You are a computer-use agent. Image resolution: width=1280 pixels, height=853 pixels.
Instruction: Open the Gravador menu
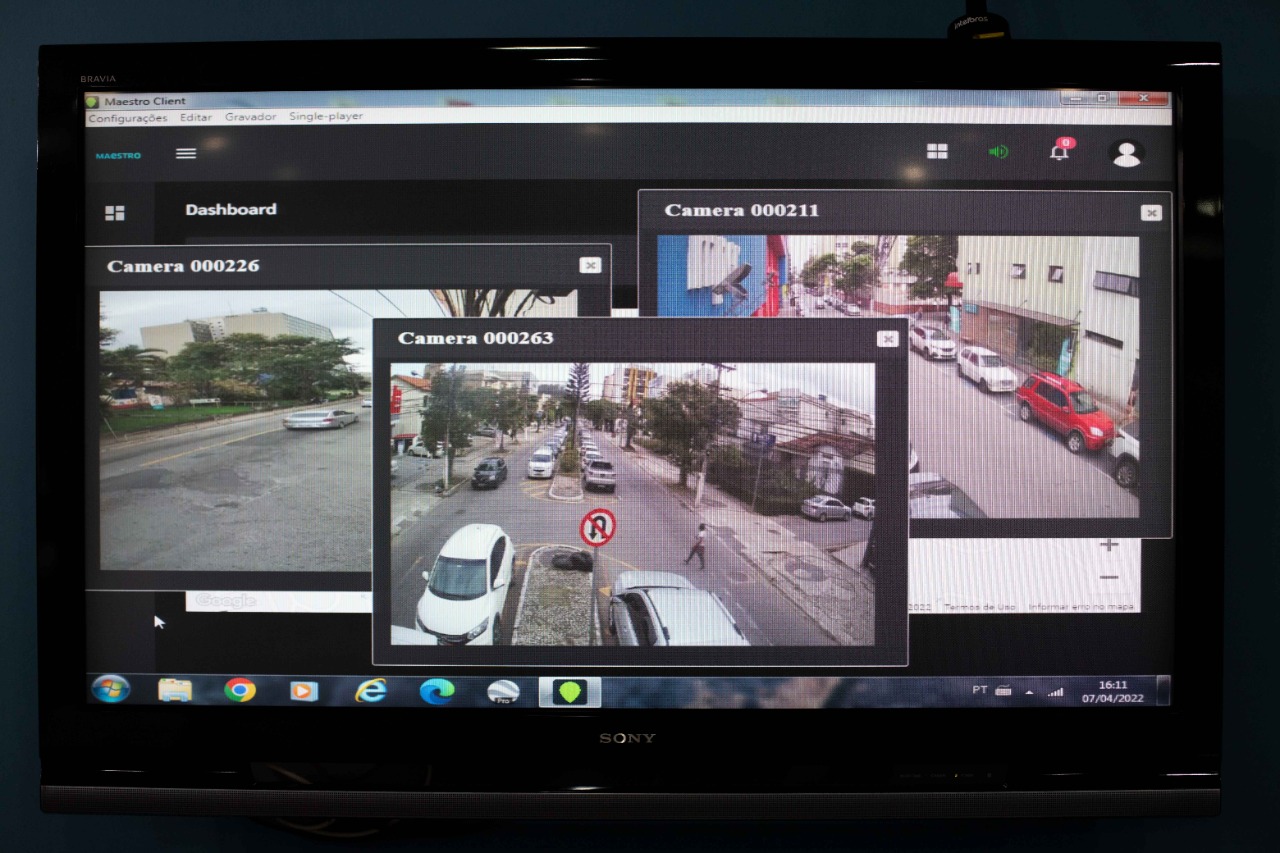click(x=250, y=117)
